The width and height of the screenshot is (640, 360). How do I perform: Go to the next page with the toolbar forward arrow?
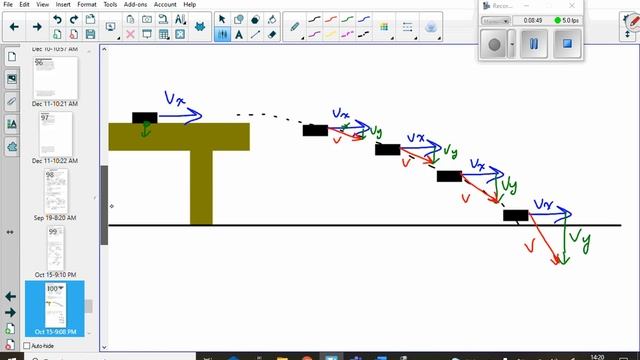point(37,27)
